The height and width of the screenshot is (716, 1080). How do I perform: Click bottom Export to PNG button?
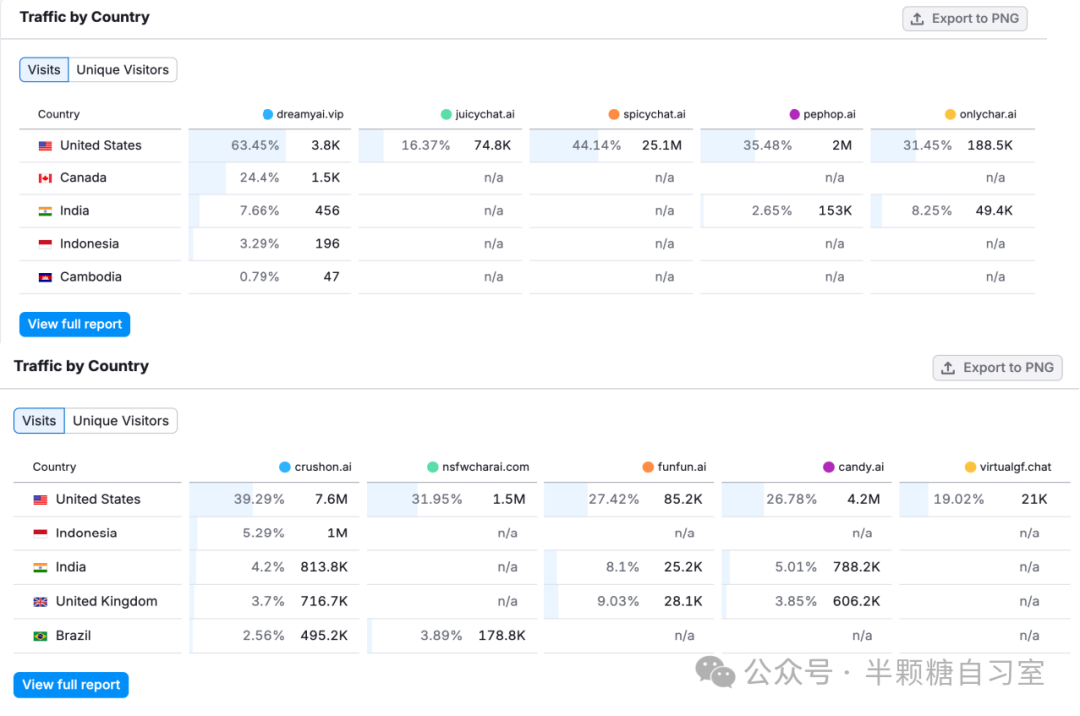pos(997,368)
